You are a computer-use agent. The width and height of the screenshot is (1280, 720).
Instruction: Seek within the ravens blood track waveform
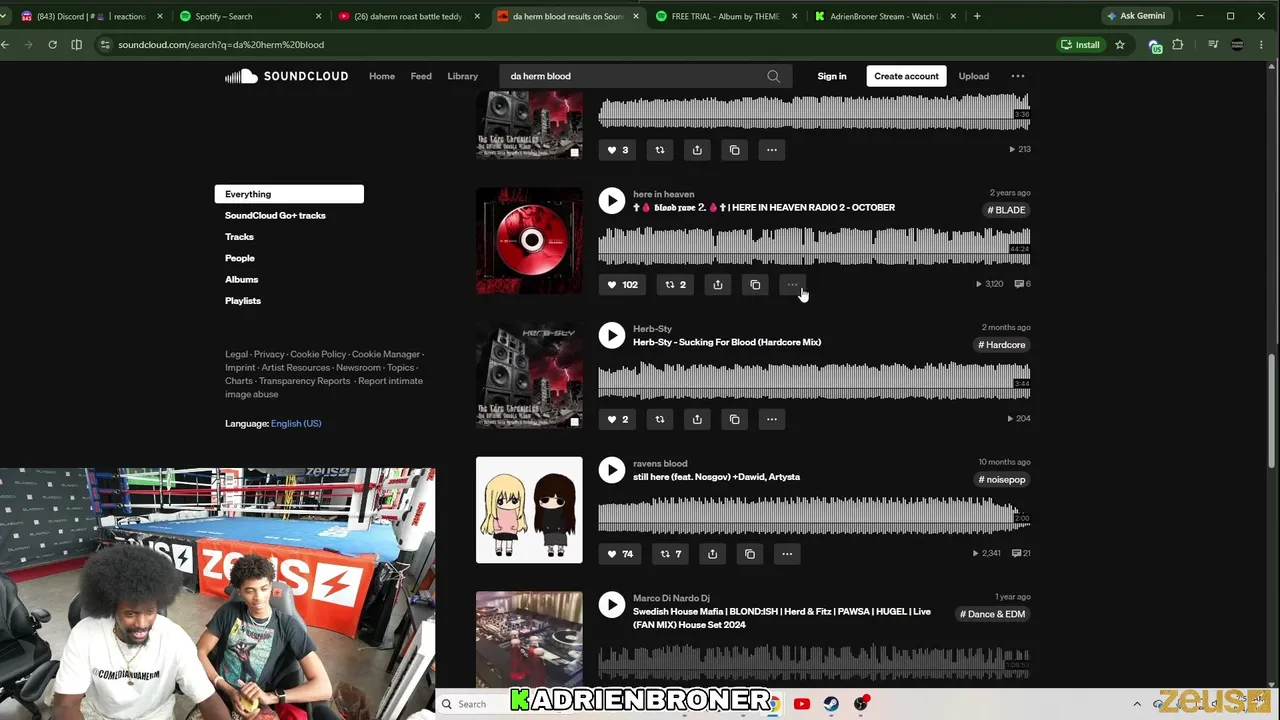(x=814, y=516)
